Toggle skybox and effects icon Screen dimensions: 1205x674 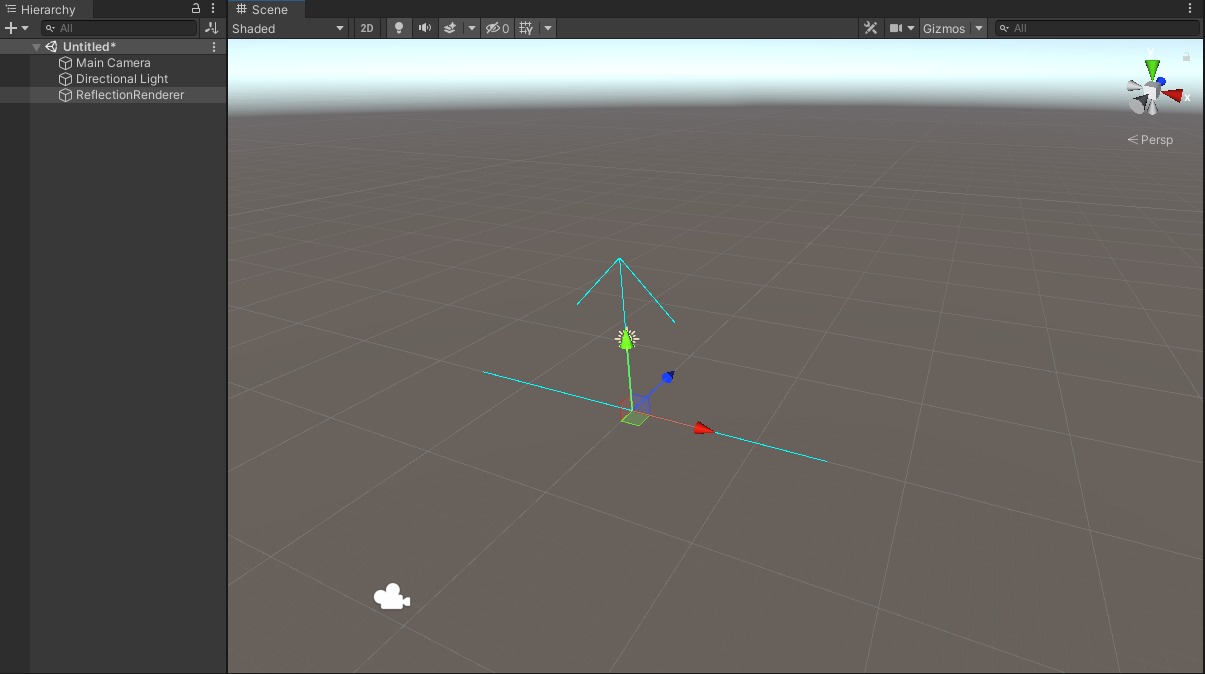[x=451, y=28]
